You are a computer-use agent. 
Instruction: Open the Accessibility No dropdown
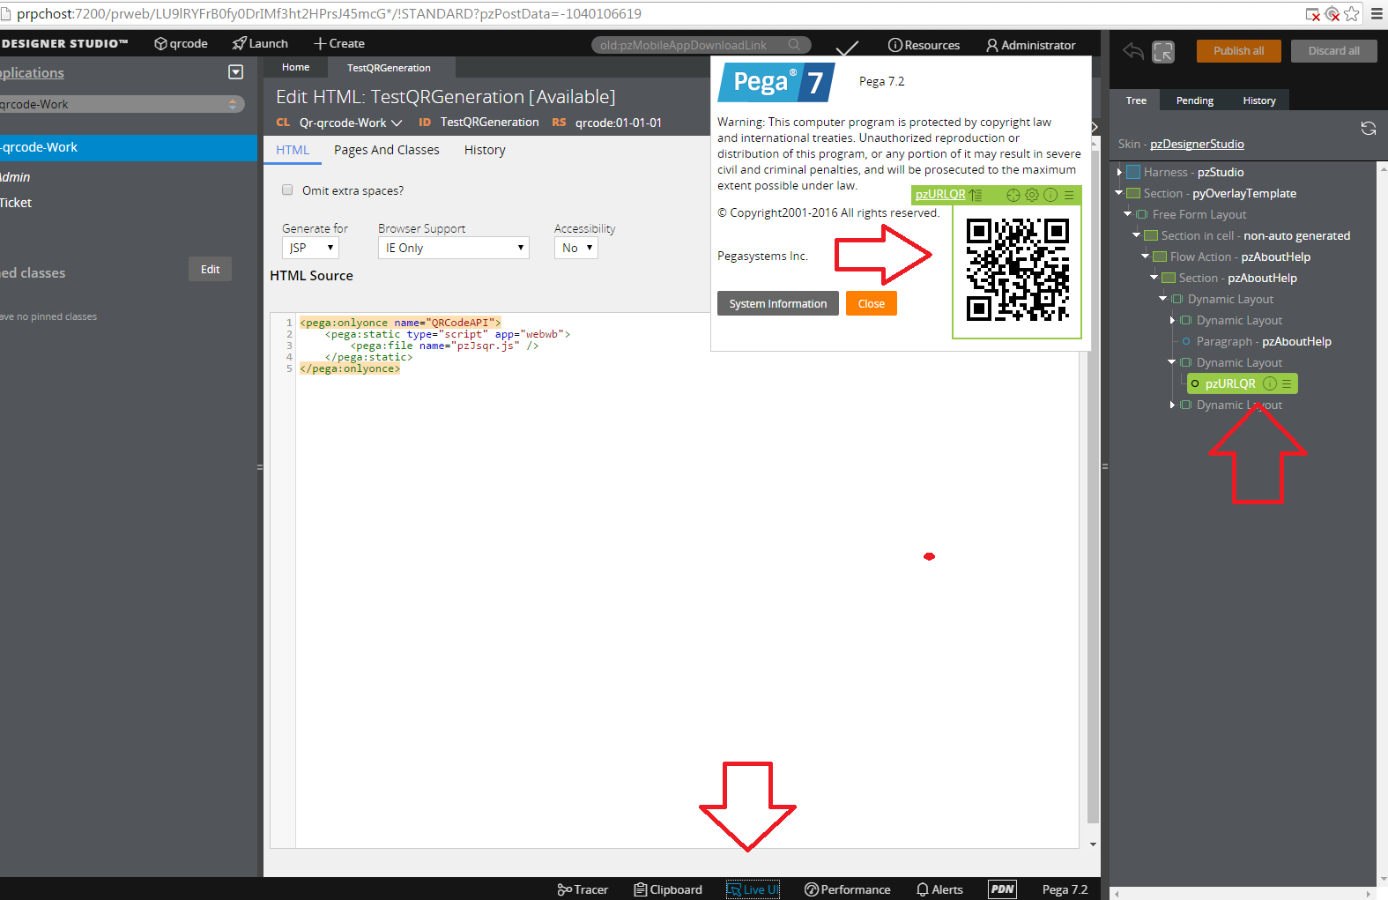576,248
